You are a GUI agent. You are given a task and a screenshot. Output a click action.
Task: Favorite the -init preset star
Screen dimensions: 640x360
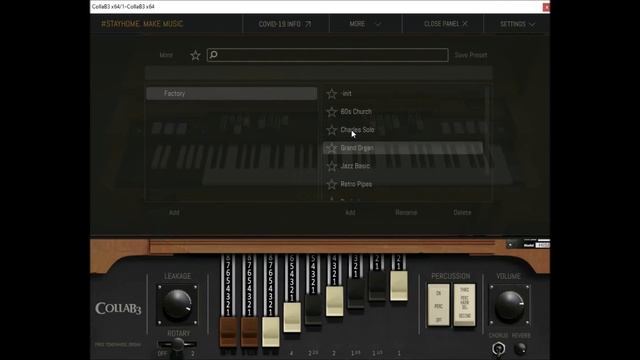pyautogui.click(x=332, y=94)
